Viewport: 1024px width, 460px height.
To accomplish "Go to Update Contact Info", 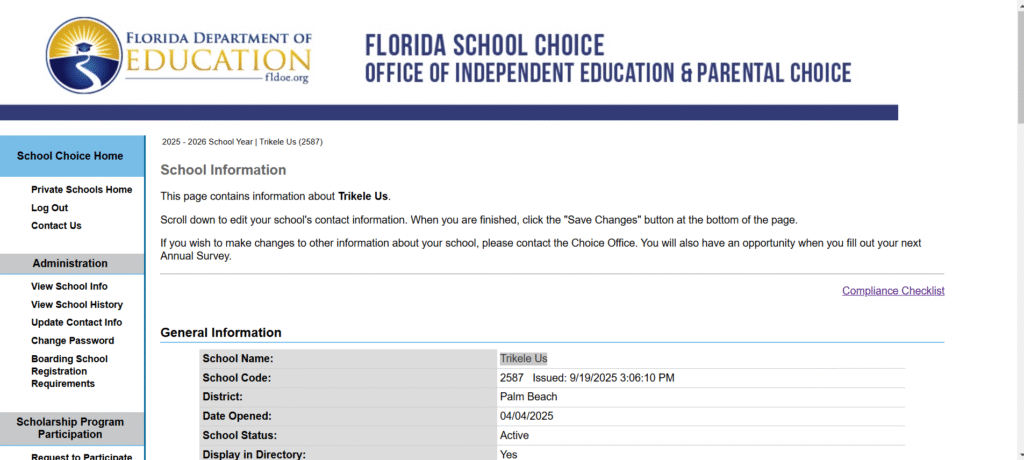I will (76, 323).
